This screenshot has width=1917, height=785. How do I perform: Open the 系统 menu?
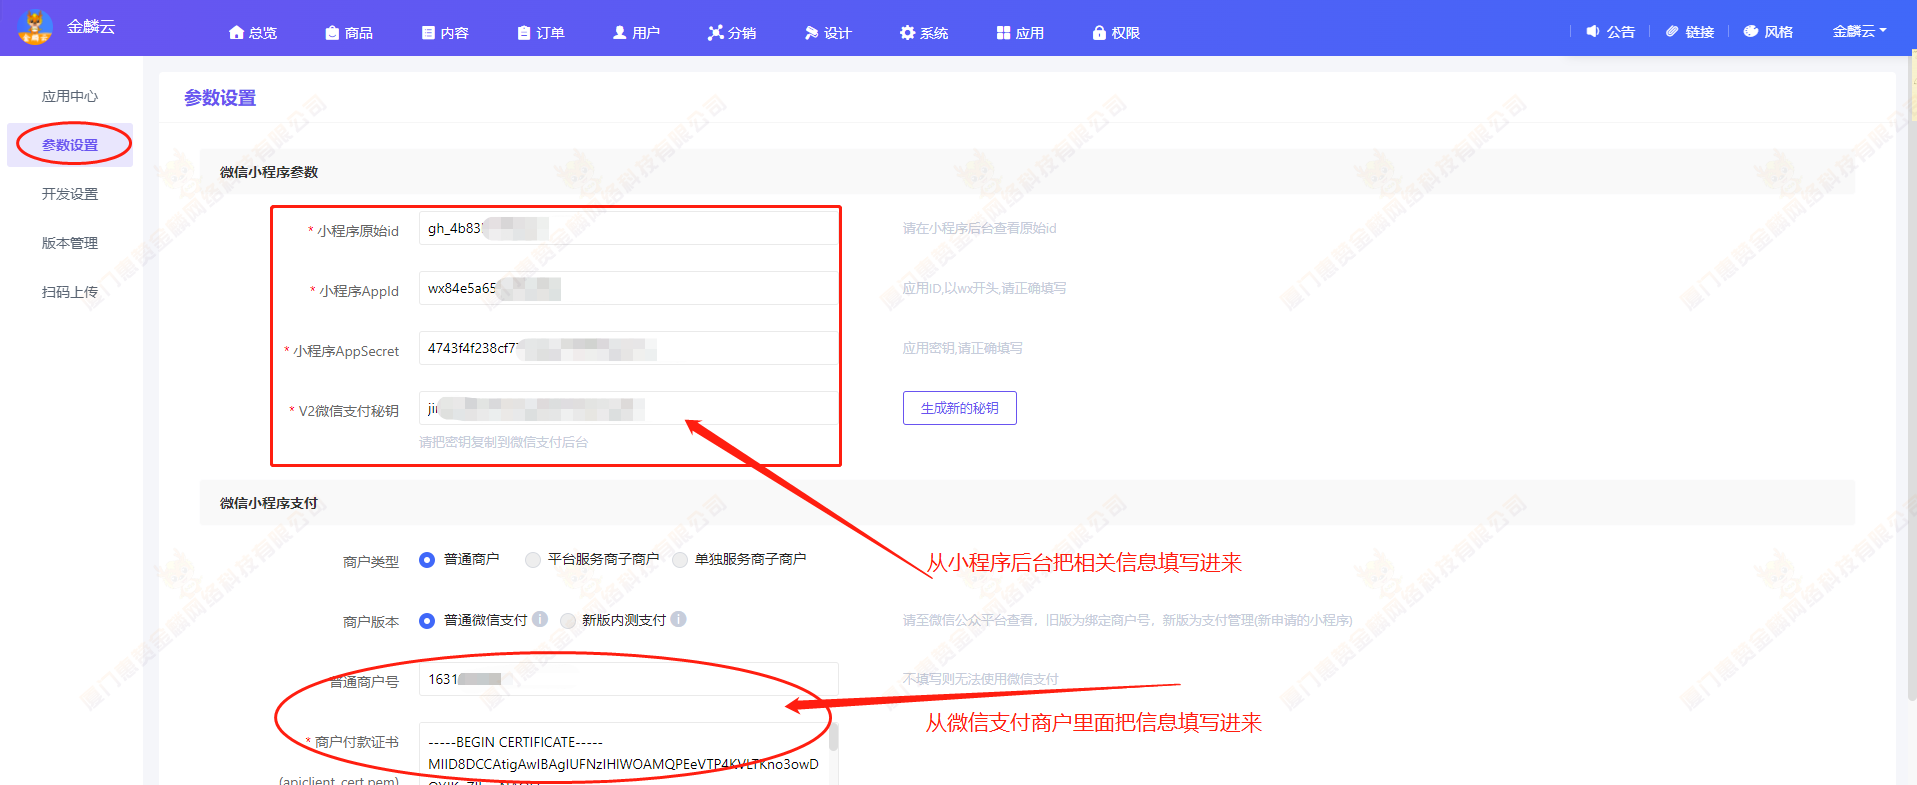pyautogui.click(x=925, y=33)
